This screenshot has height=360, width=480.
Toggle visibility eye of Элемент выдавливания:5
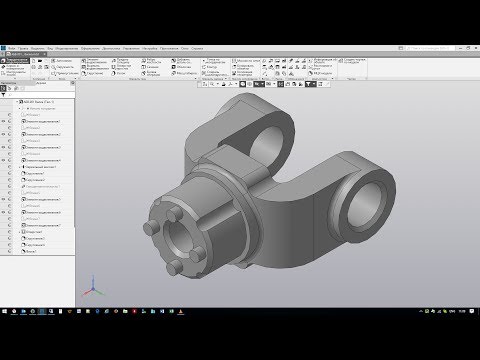tap(3, 199)
